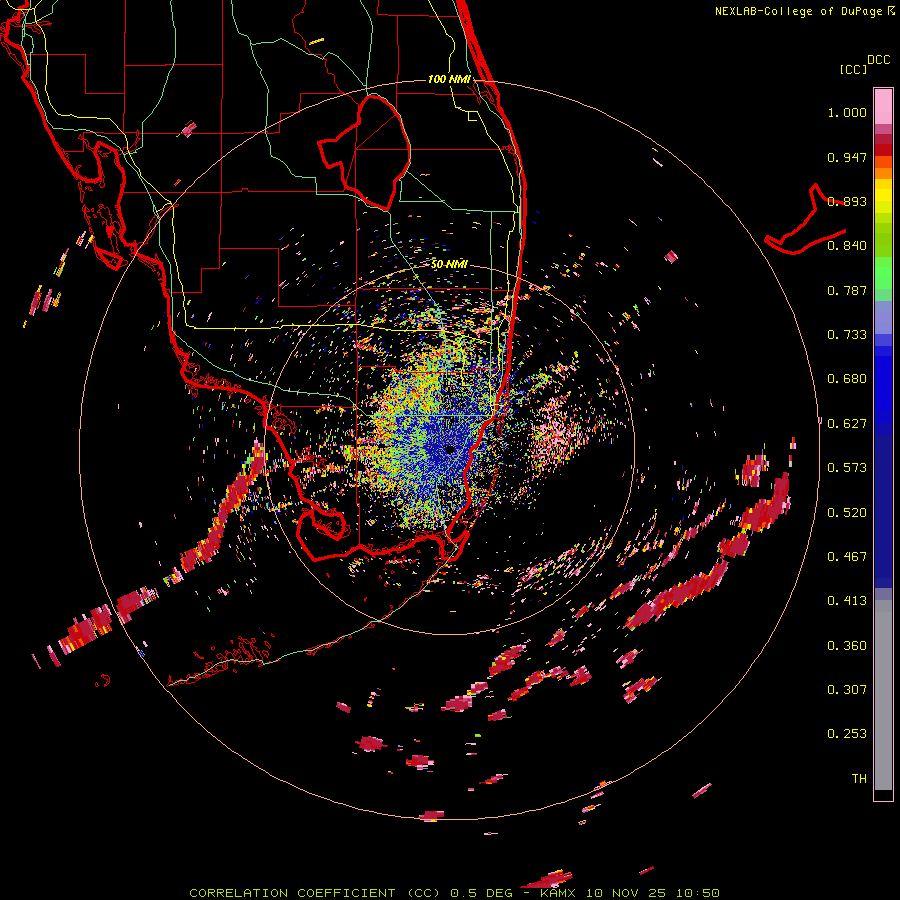This screenshot has width=900, height=900.
Task: Select the 0.253 legend value
Action: (847, 734)
